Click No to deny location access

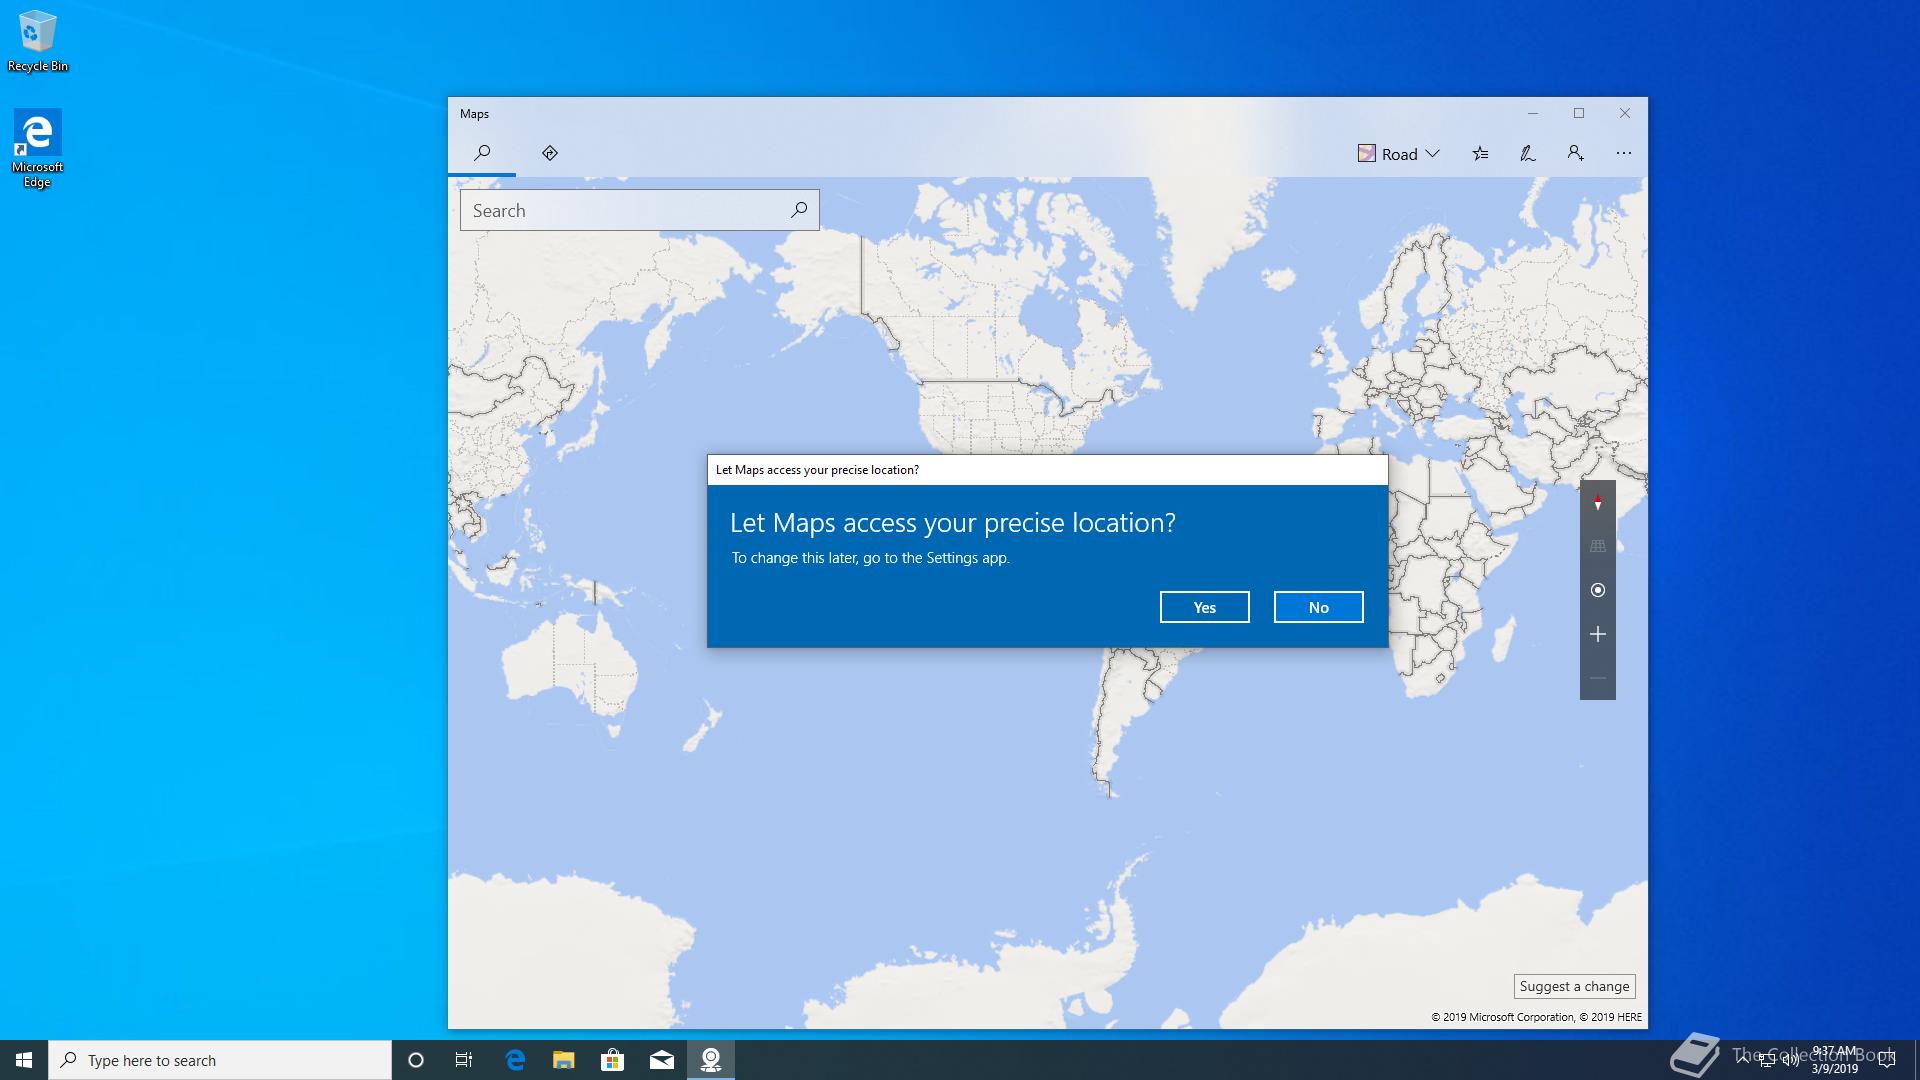tap(1318, 607)
